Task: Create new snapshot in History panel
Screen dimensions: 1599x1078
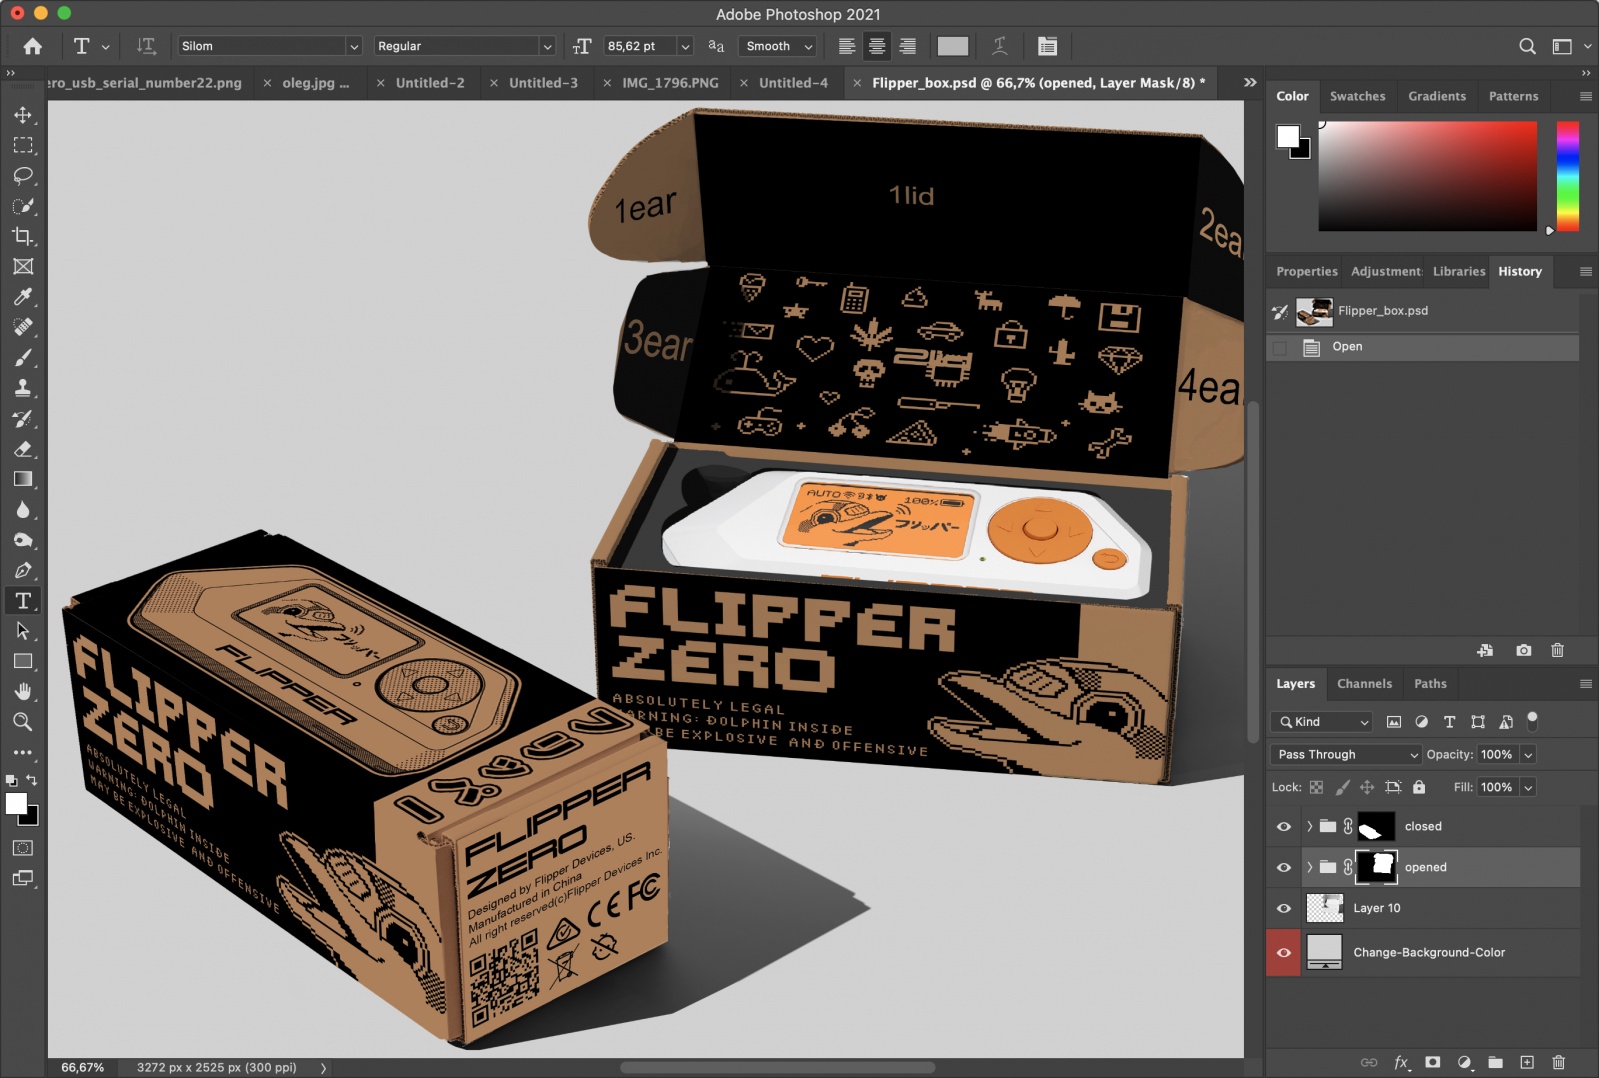Action: click(x=1523, y=650)
